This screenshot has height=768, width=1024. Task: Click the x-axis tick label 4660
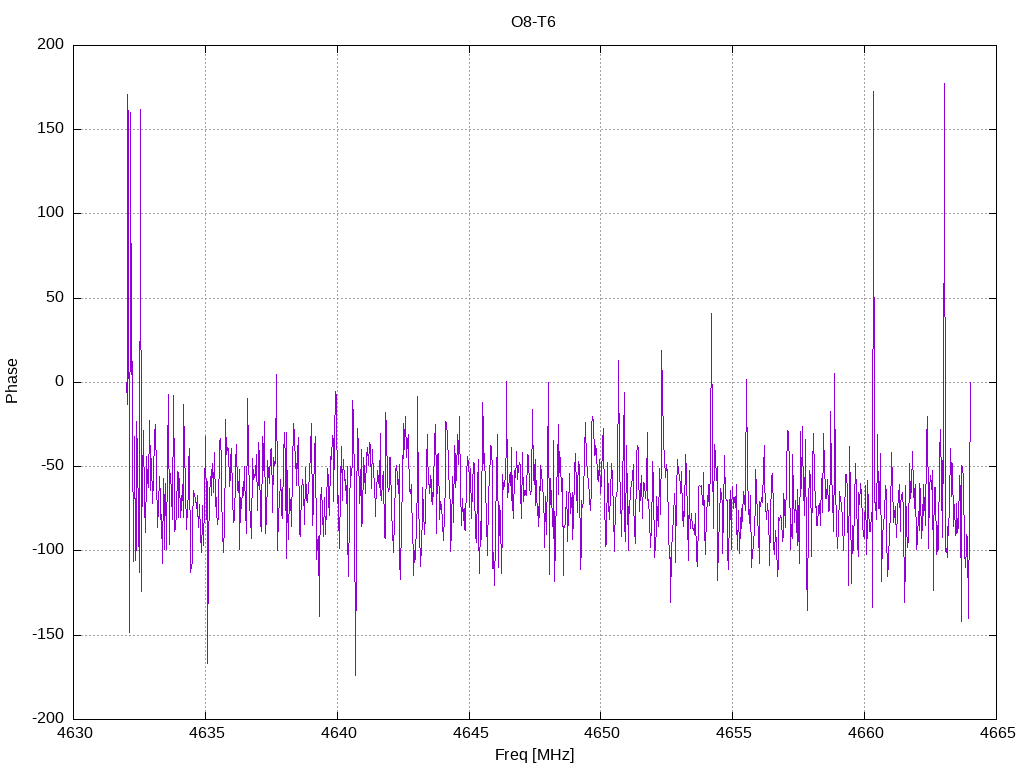click(x=865, y=733)
